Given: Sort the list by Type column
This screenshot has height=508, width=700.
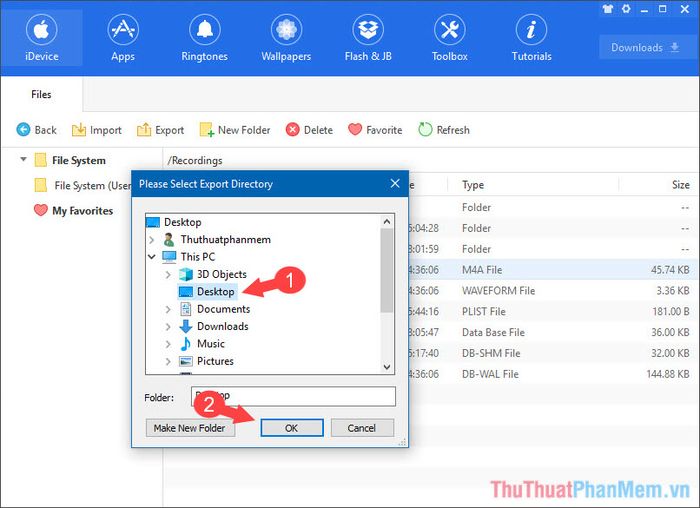Looking at the screenshot, I should (x=473, y=184).
